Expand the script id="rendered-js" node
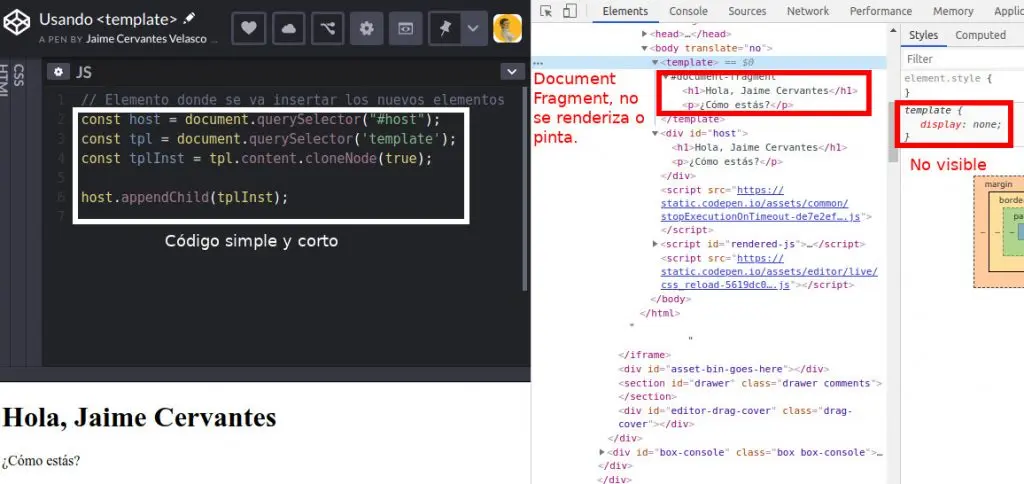The image size is (1024, 484). (x=655, y=244)
